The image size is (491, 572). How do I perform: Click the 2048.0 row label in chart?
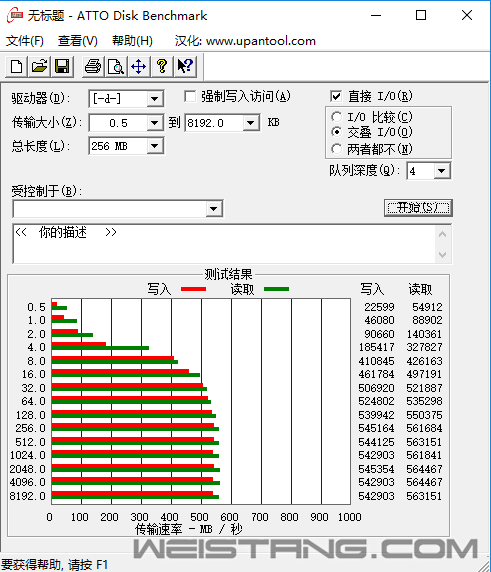coord(28,469)
